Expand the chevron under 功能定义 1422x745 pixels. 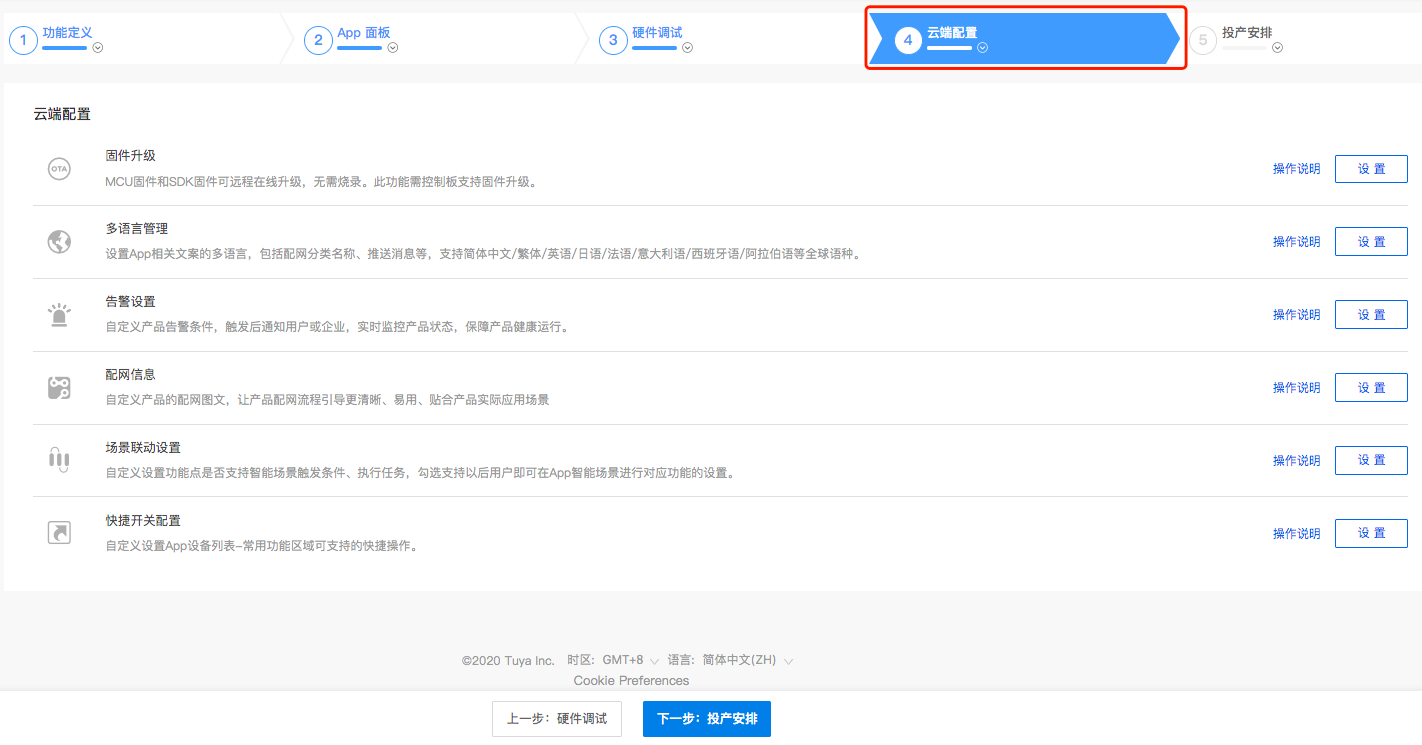tap(98, 47)
